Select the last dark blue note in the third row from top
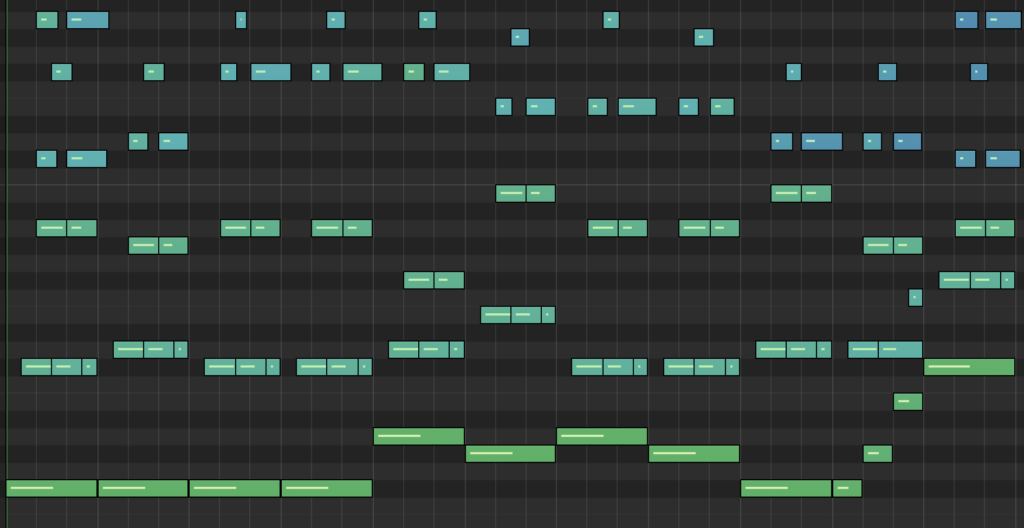The height and width of the screenshot is (528, 1024). coord(979,72)
